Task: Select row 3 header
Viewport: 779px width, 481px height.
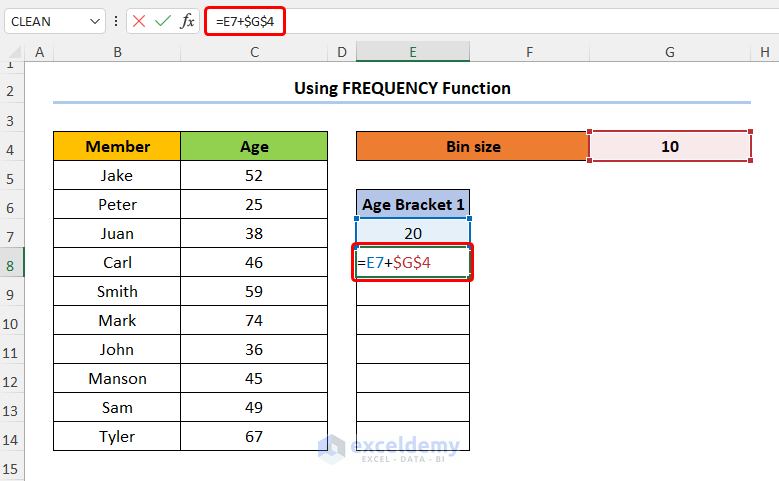Action: 12,118
